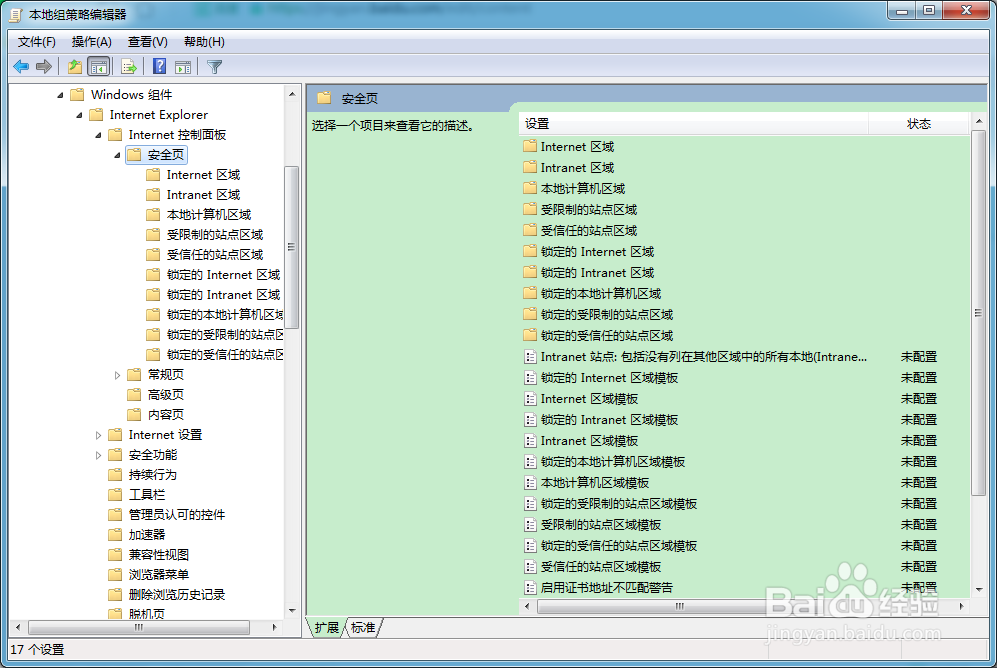Click the Export list toolbar icon
This screenshot has height=668, width=997.
(129, 66)
